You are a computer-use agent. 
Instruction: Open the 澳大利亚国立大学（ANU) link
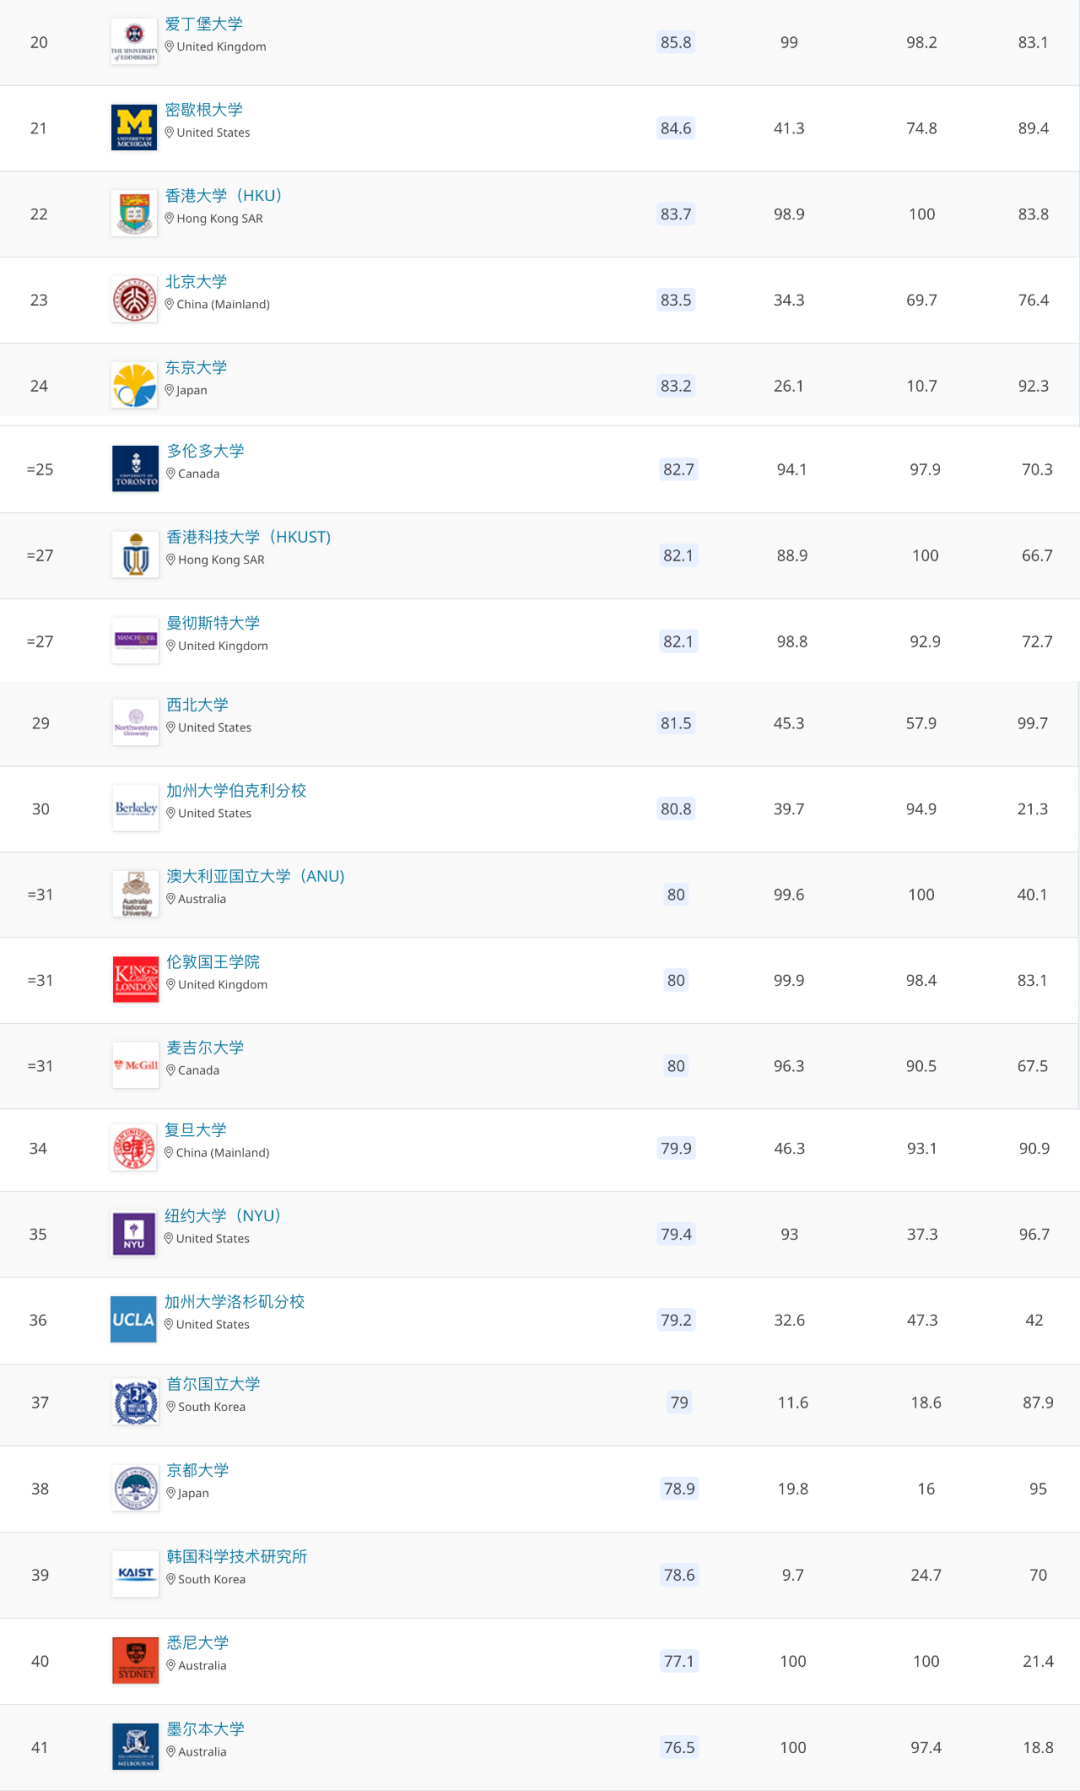coord(256,876)
